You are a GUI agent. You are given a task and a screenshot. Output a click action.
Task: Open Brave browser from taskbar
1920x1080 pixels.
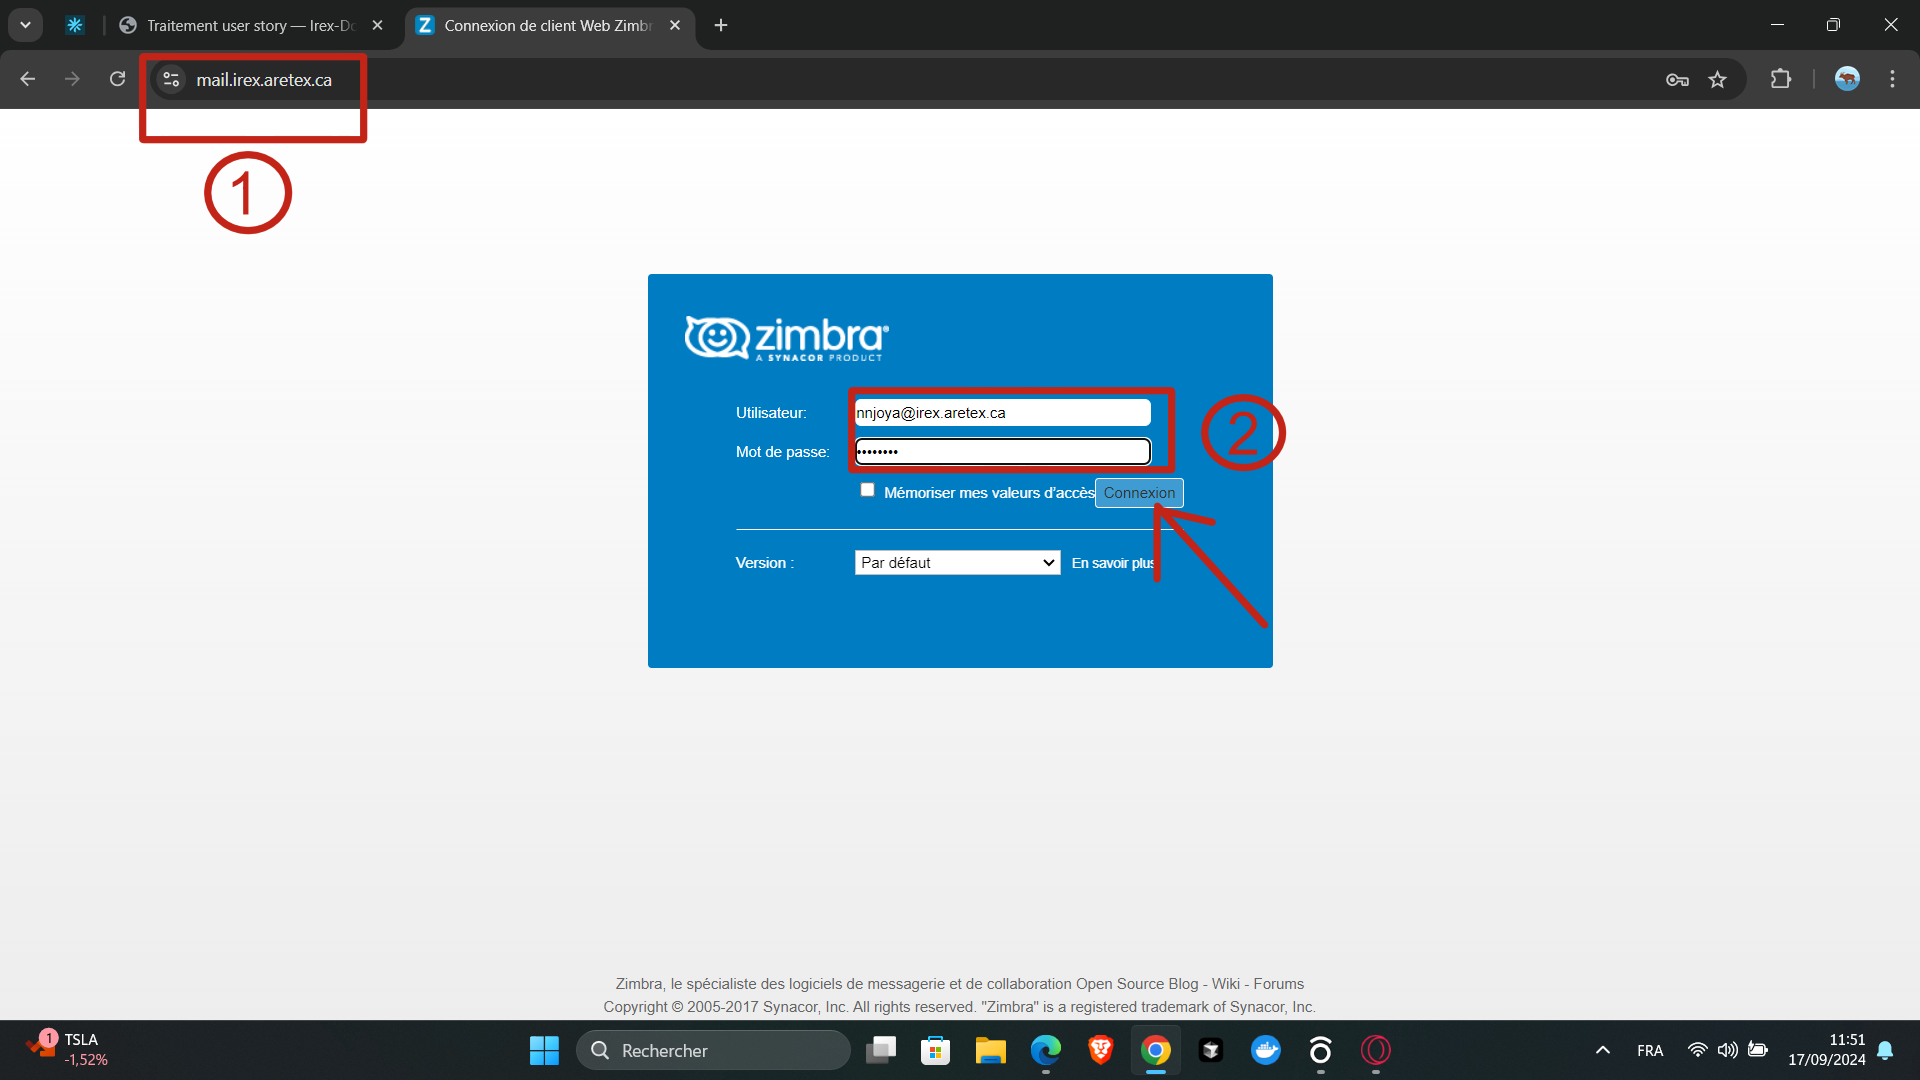tap(1101, 1050)
